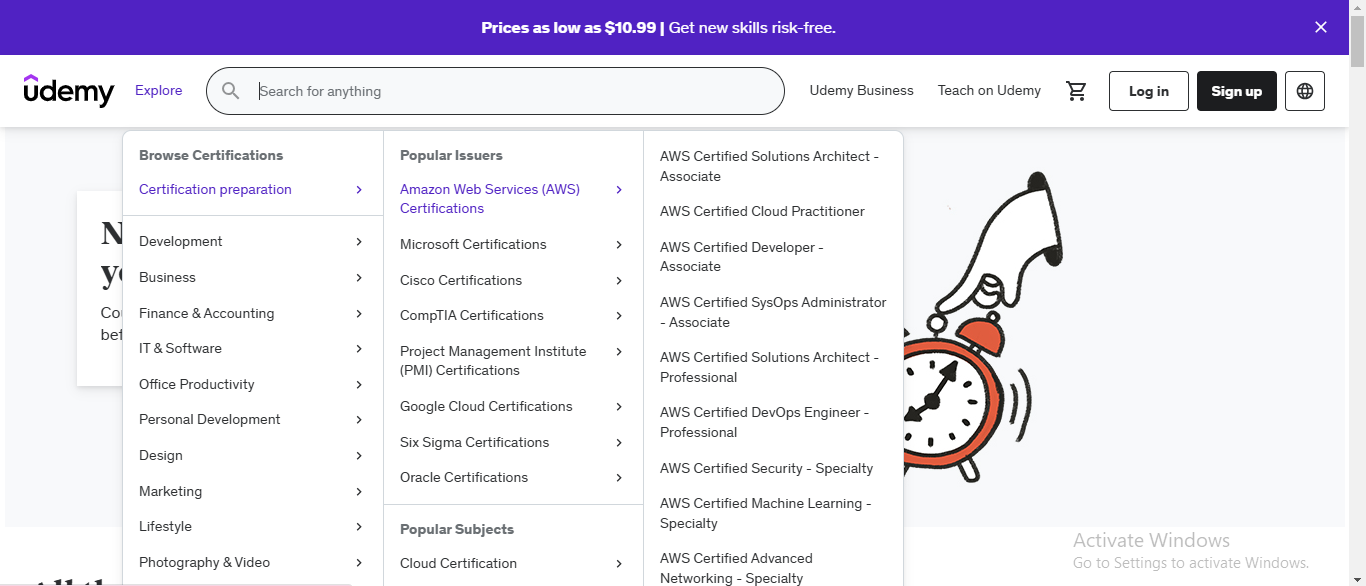Open AWS Certified Developer - Associate
This screenshot has width=1366, height=586.
point(742,257)
